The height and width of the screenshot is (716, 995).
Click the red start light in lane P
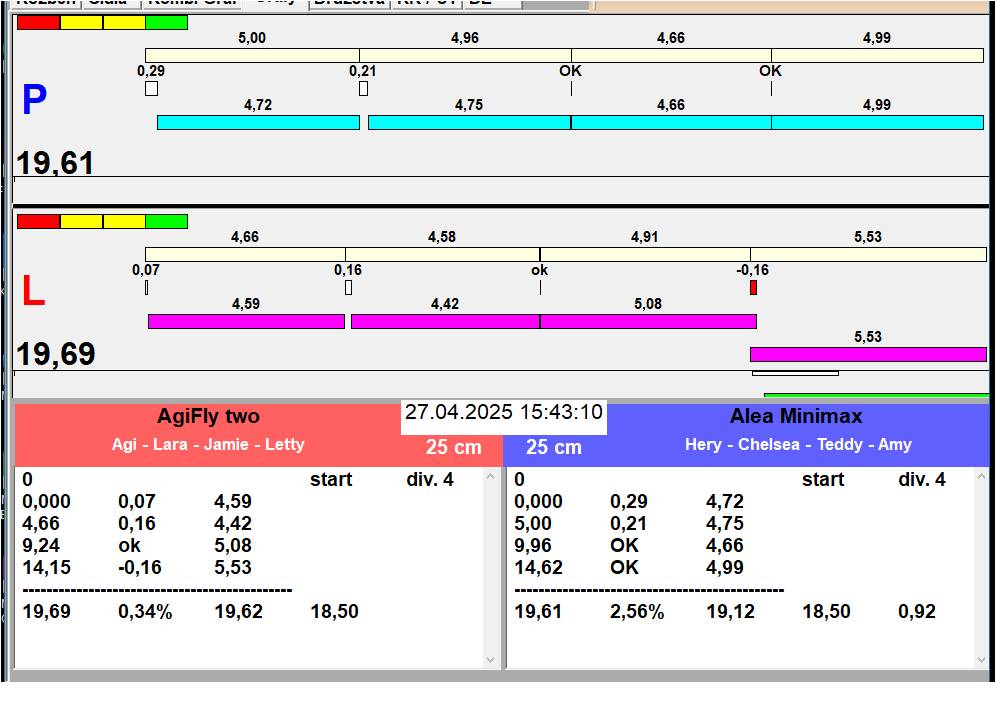pyautogui.click(x=38, y=22)
